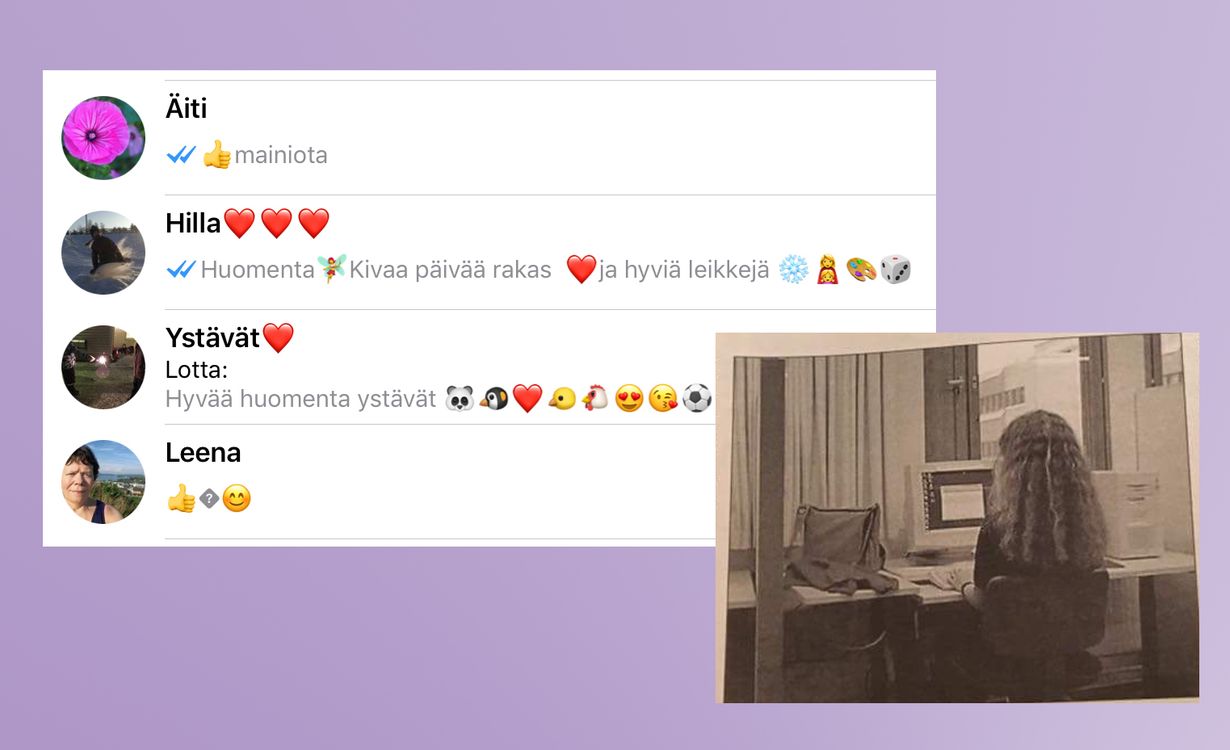Click the panda emoji in Ystävät message

pos(460,399)
